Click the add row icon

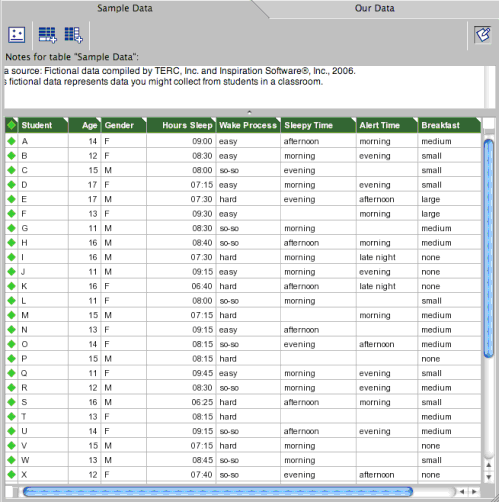(48, 35)
